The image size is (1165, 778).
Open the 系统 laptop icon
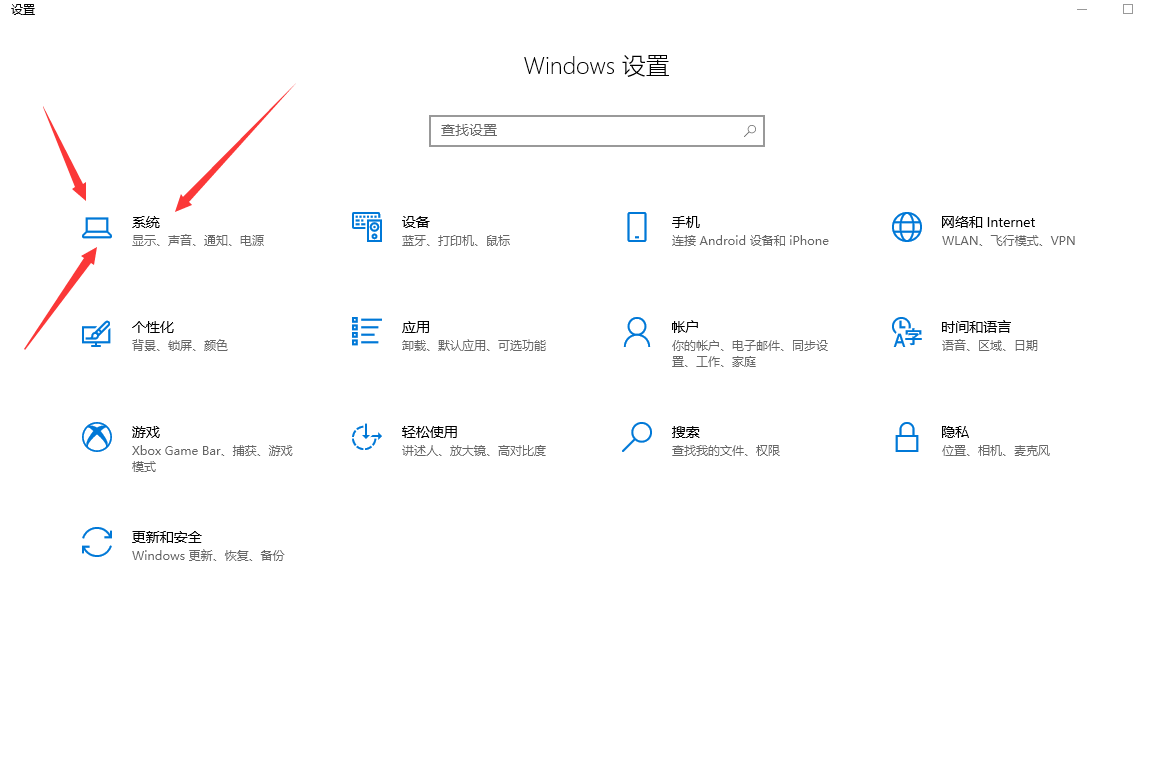(97, 227)
